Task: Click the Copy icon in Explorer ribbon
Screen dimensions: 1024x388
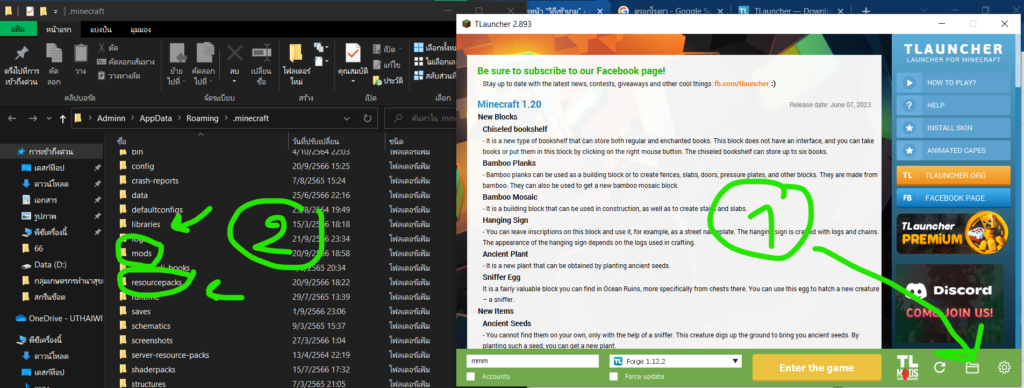Action: (54, 54)
